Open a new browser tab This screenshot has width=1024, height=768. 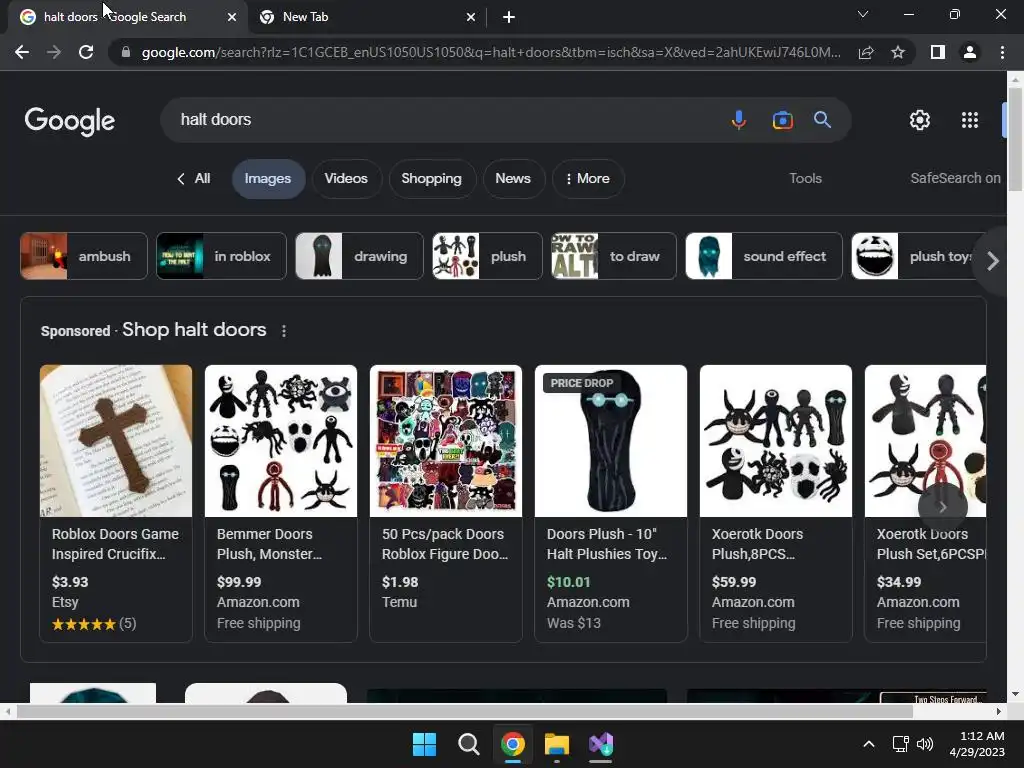tap(509, 17)
